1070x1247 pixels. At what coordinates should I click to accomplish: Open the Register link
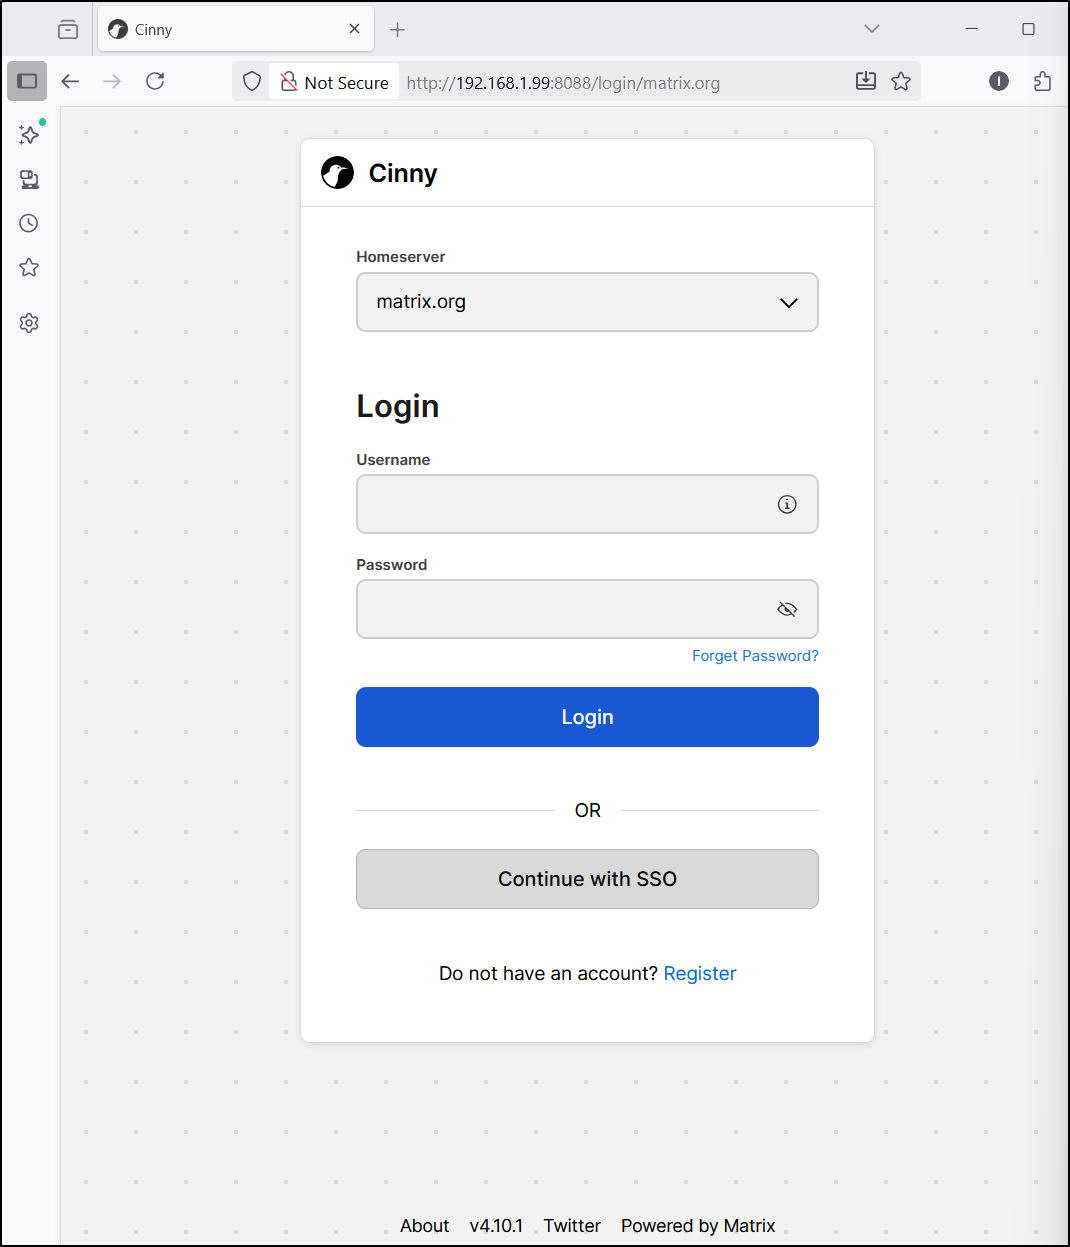[x=699, y=973]
